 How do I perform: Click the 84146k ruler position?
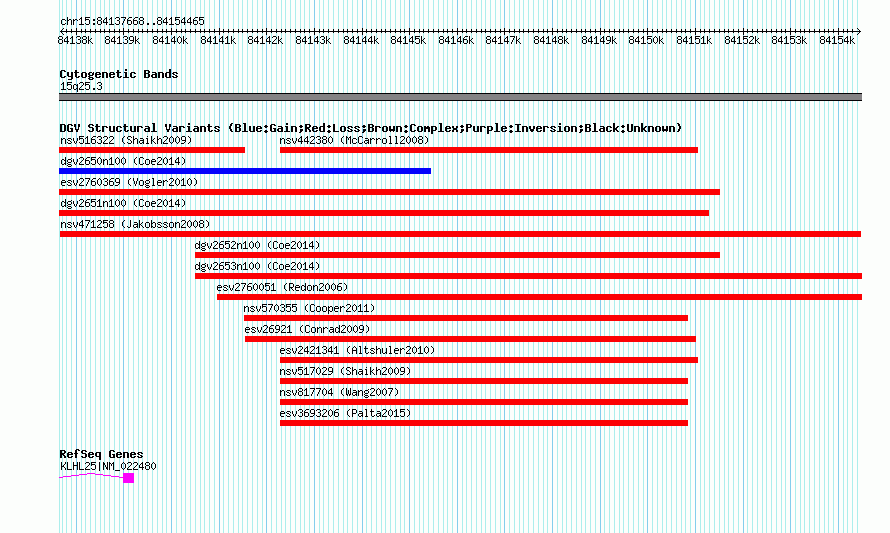point(456,40)
